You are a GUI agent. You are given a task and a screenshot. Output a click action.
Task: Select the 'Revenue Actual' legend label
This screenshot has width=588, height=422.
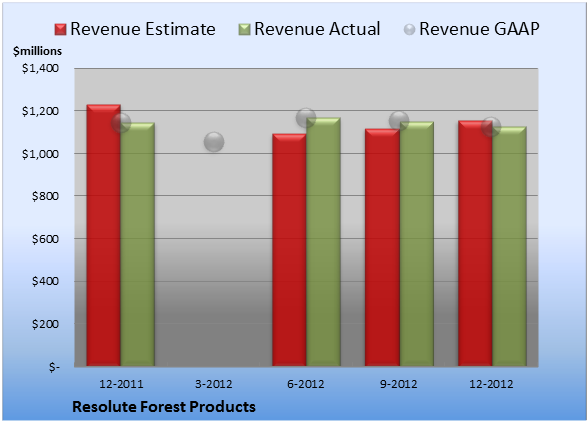(317, 29)
